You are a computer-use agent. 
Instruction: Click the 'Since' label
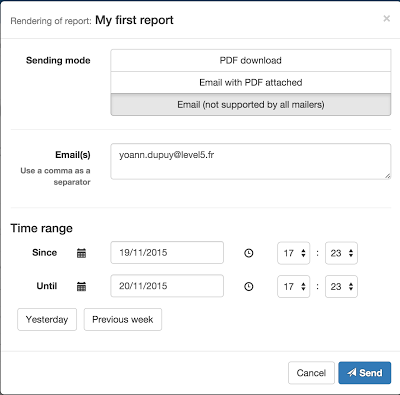44,253
